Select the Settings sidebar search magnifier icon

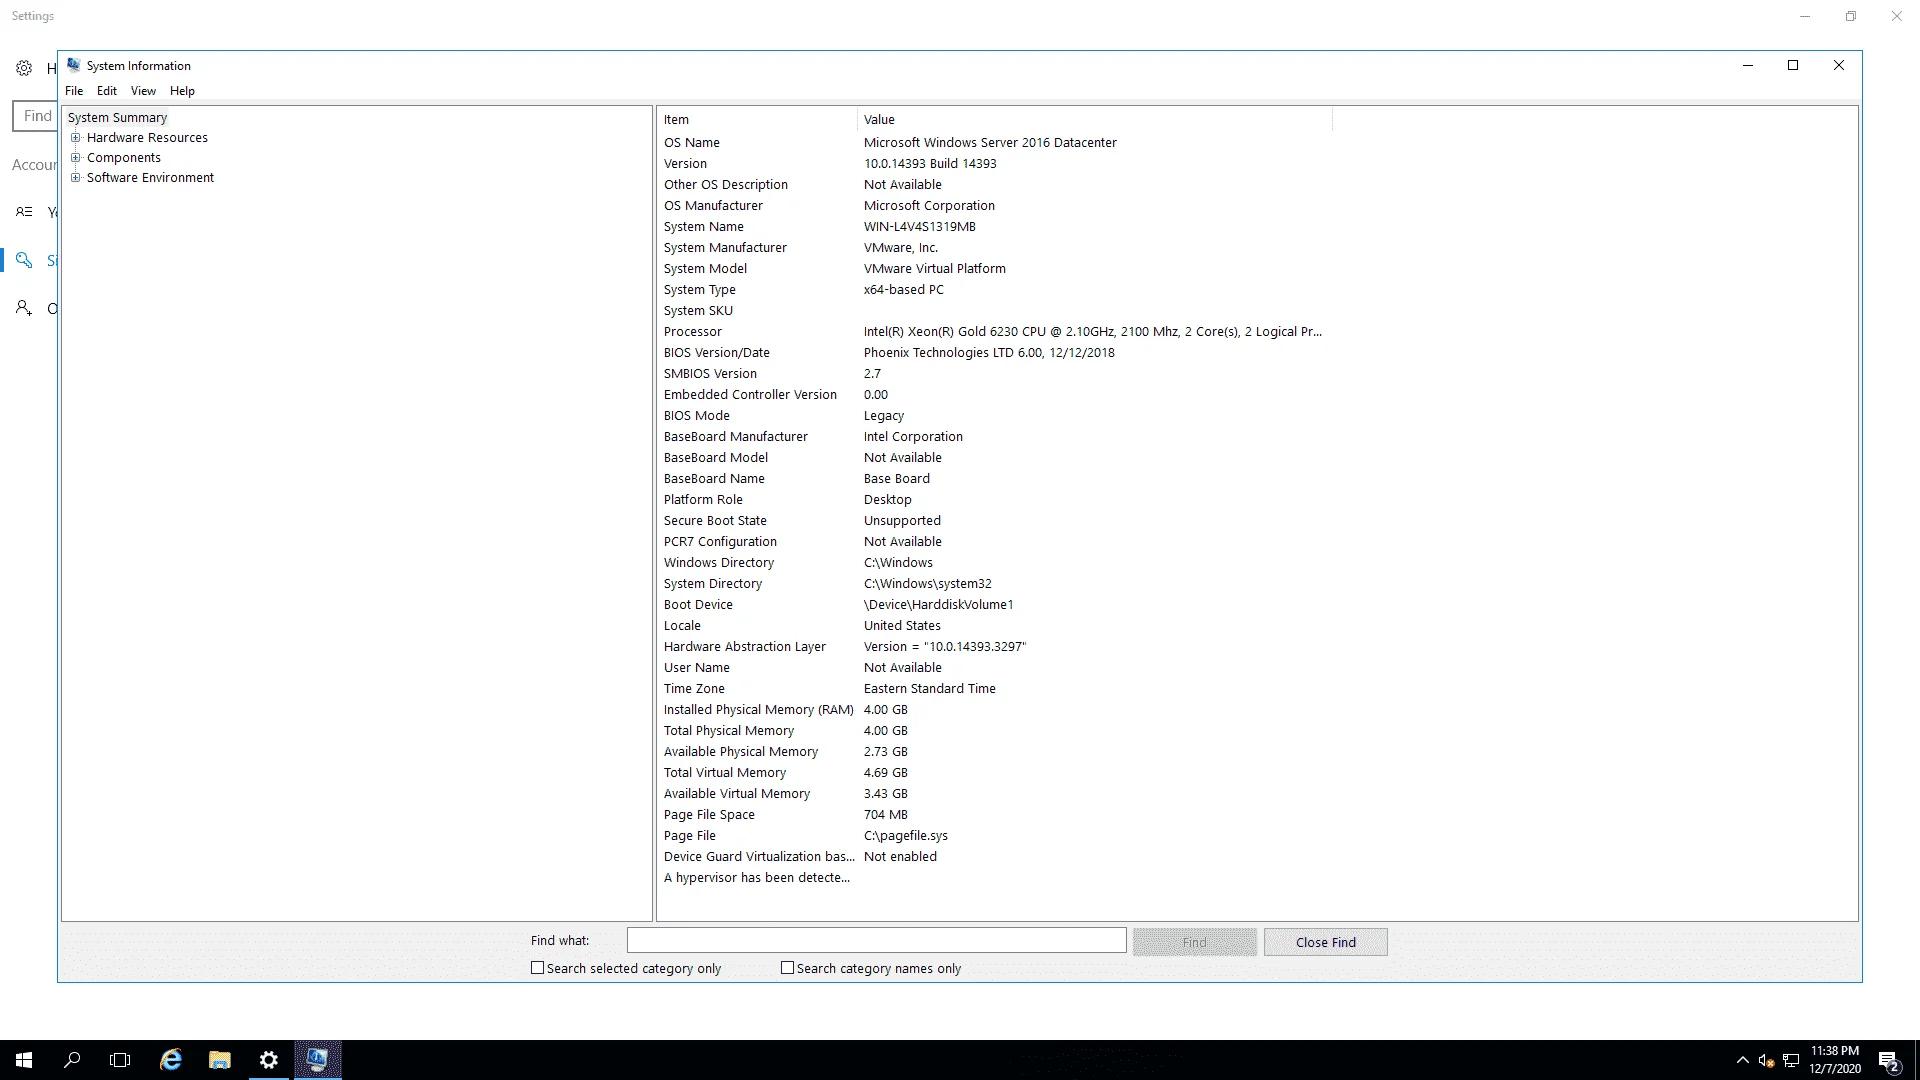pos(24,260)
